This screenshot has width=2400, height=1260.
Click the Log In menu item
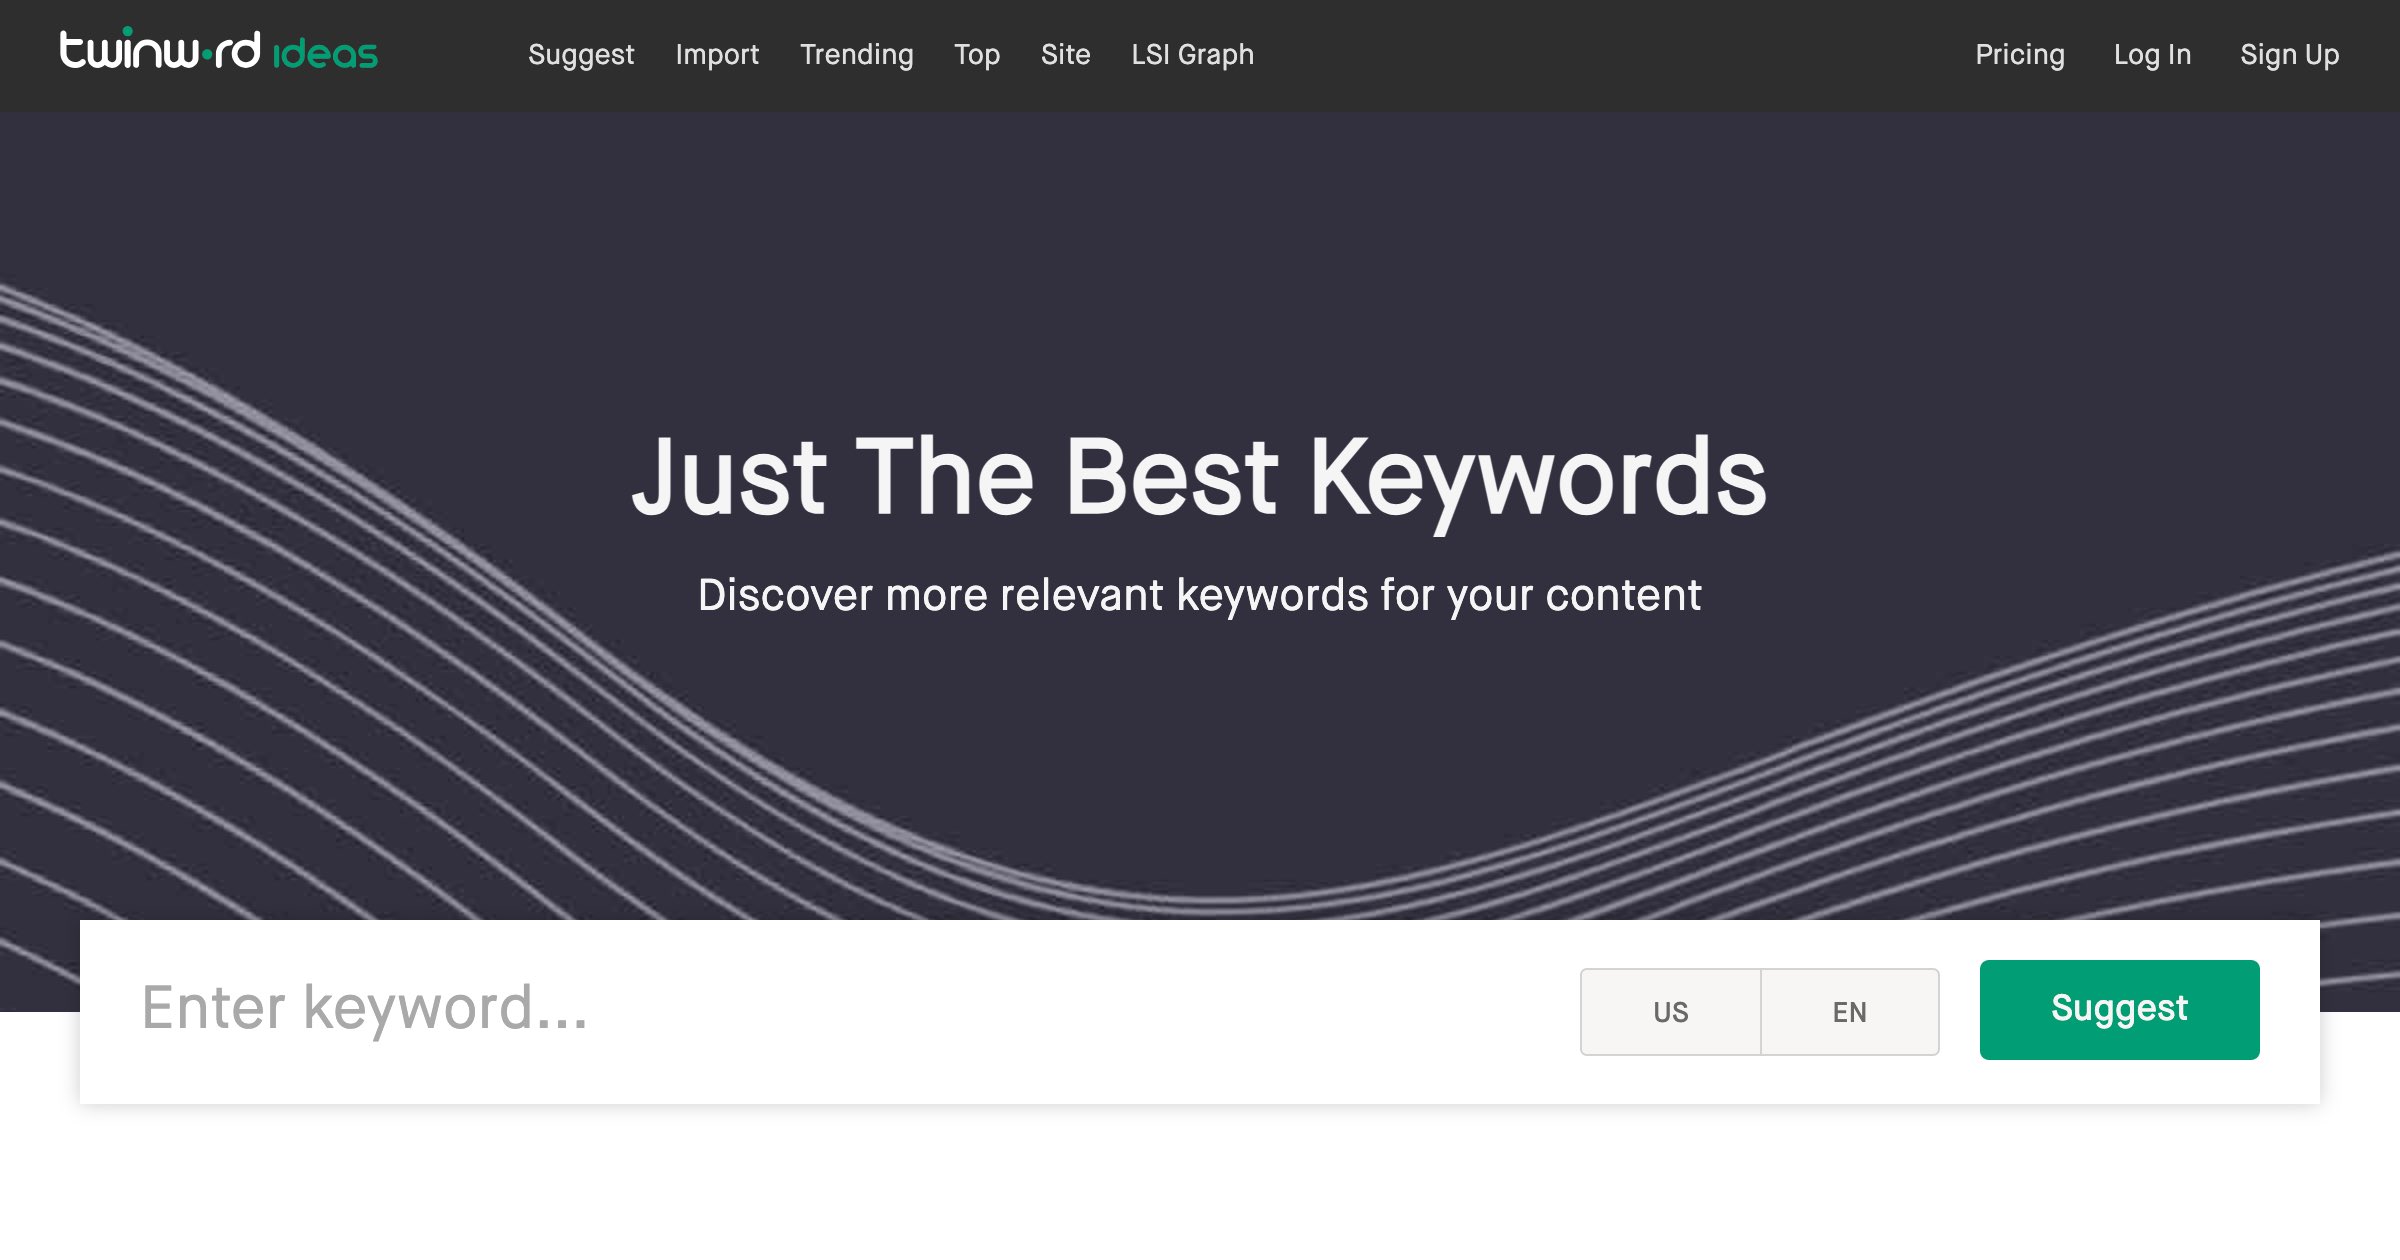click(2152, 54)
